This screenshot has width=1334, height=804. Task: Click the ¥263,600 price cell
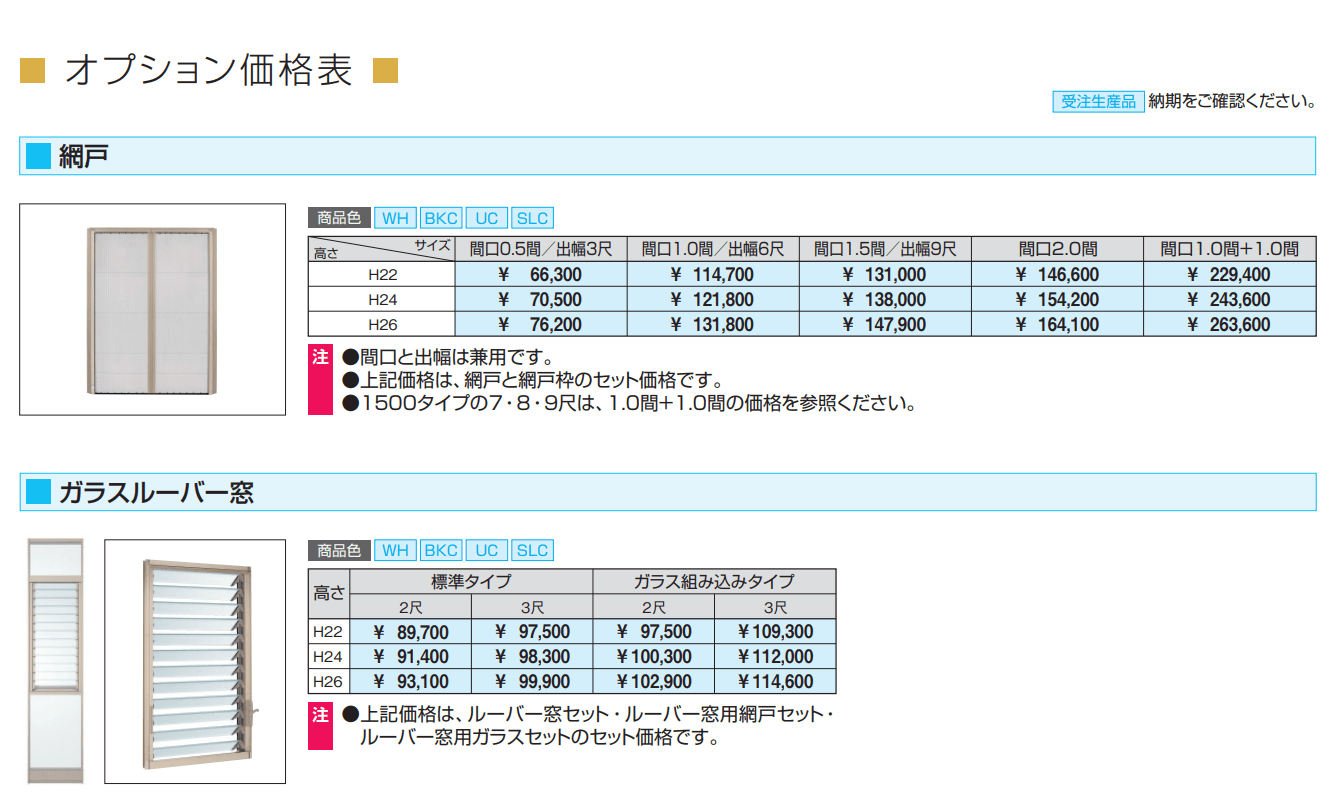[x=1229, y=325]
